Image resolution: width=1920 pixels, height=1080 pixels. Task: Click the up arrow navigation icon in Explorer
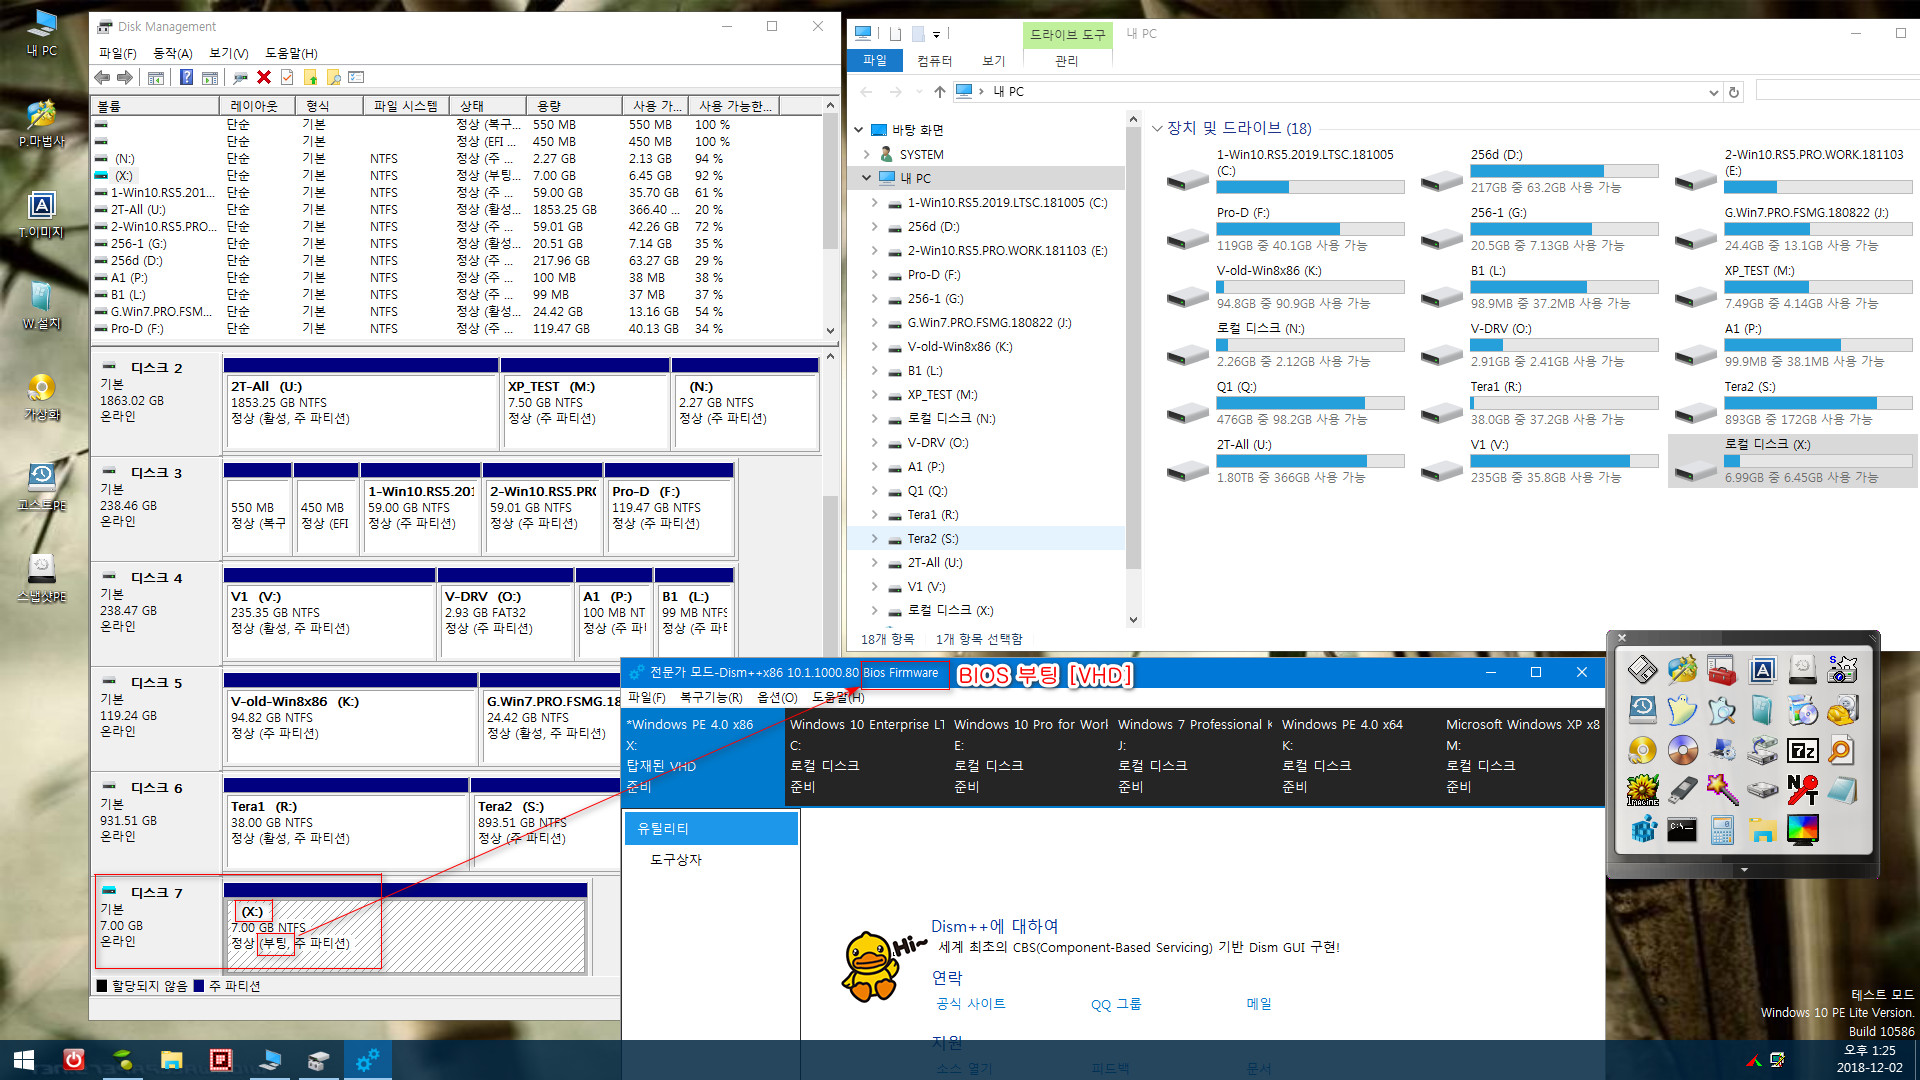pyautogui.click(x=939, y=92)
